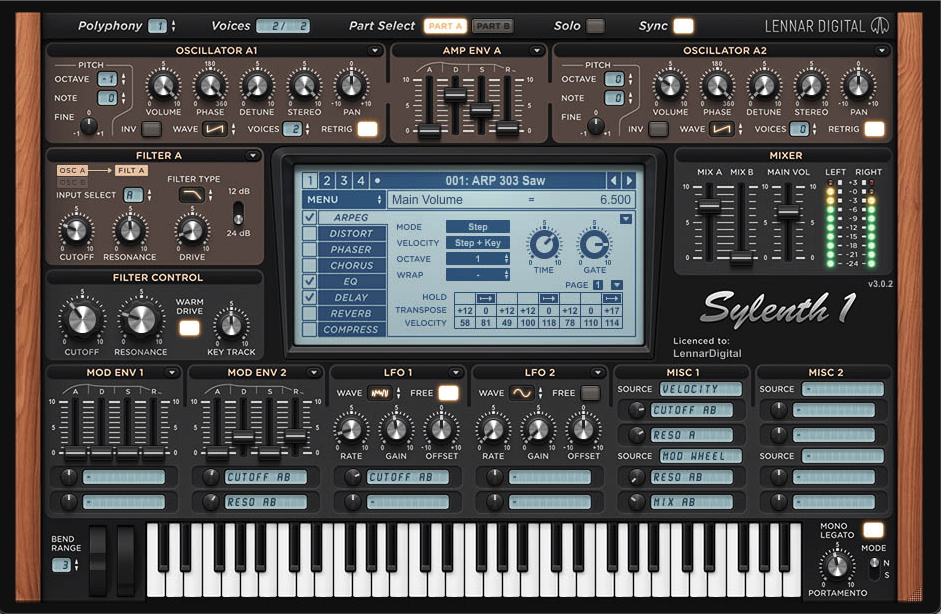Click the Filter A filter type curve icon
941x614 pixels.
pos(194,194)
